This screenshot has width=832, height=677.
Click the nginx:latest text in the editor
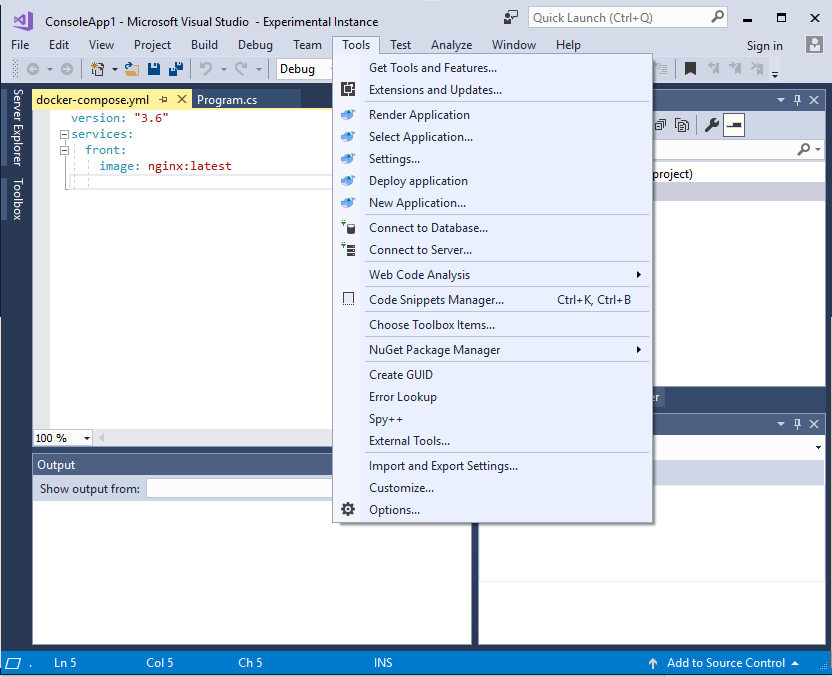click(189, 166)
